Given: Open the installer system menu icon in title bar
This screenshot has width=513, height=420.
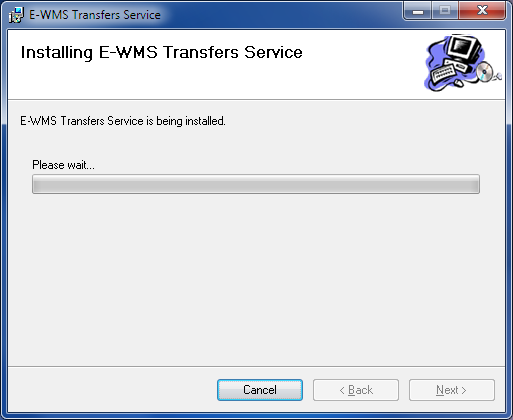Looking at the screenshot, I should pyautogui.click(x=16, y=15).
